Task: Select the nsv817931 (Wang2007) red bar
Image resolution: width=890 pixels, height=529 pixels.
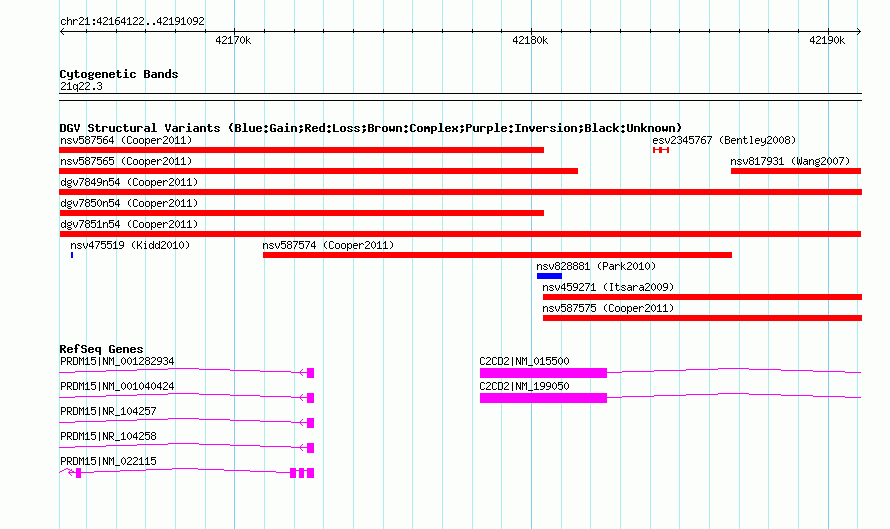Action: (796, 171)
